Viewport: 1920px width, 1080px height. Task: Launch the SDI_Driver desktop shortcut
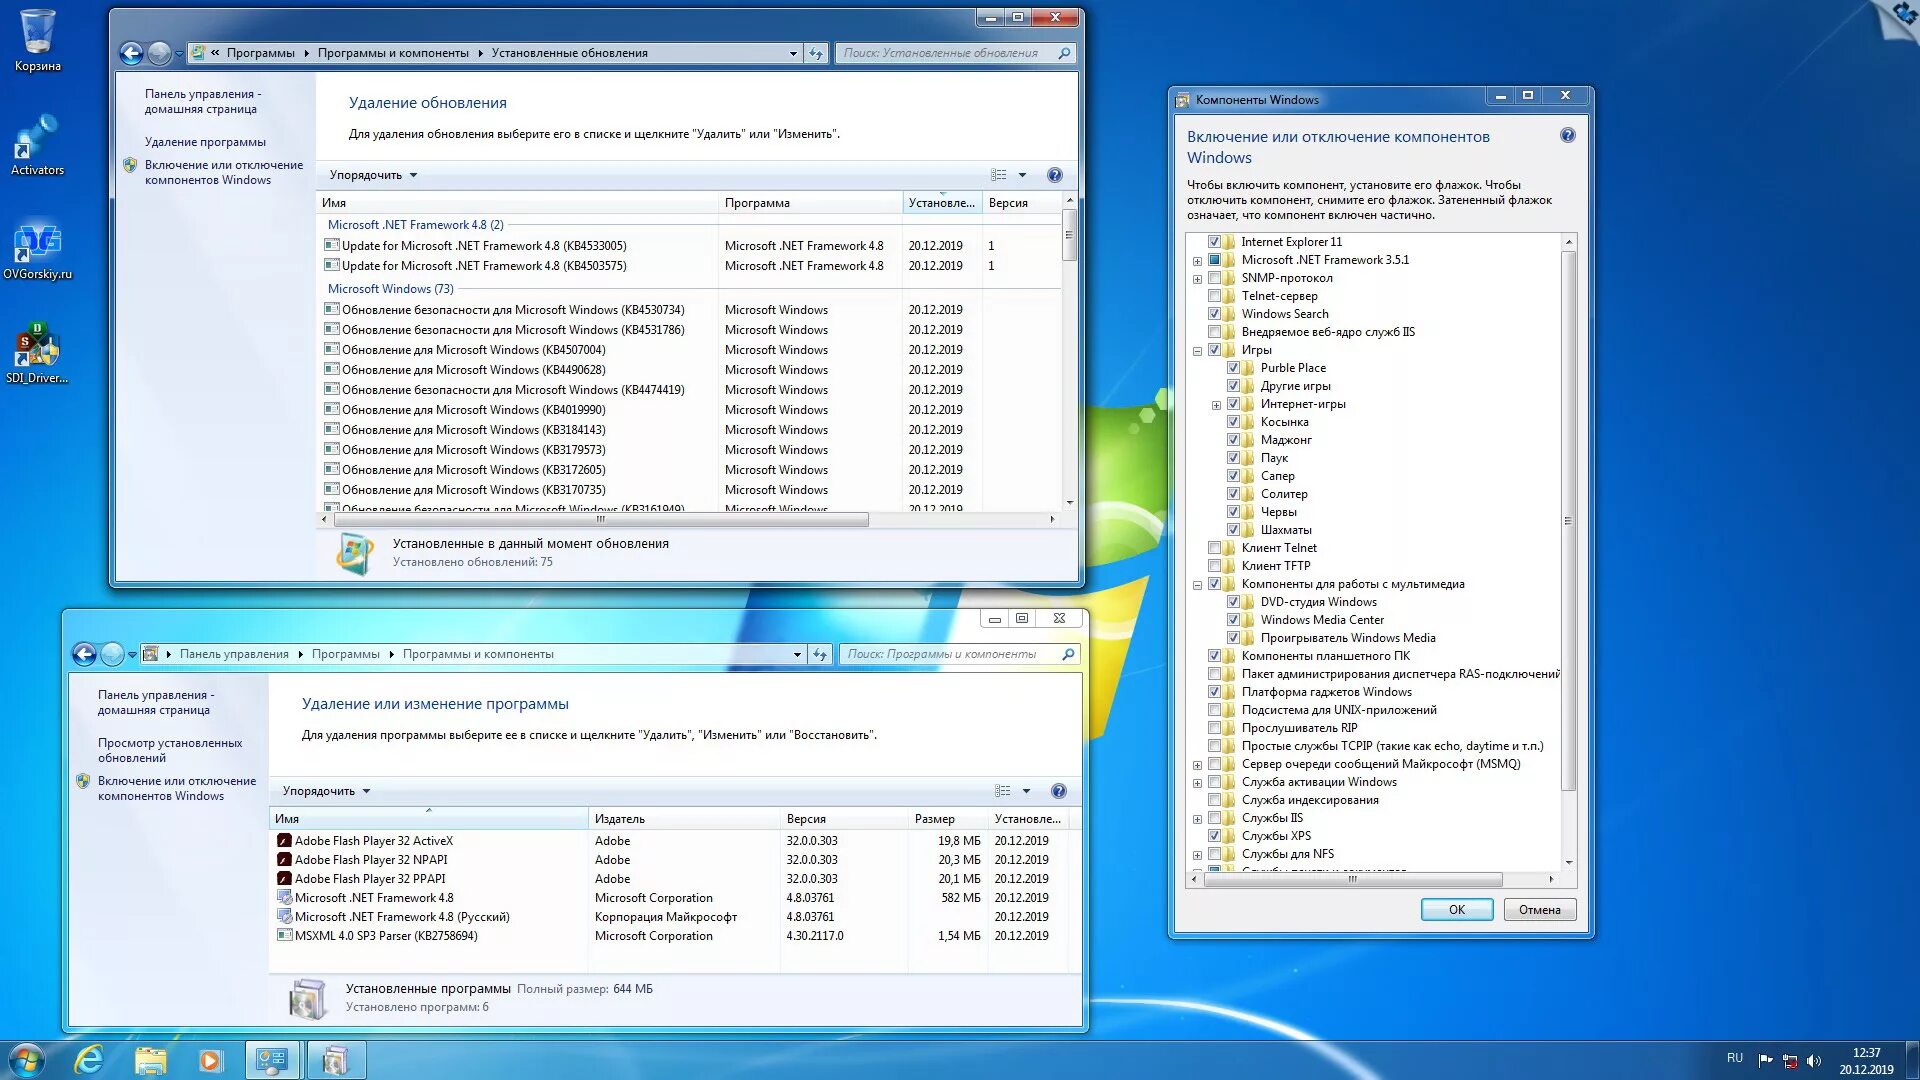click(37, 345)
